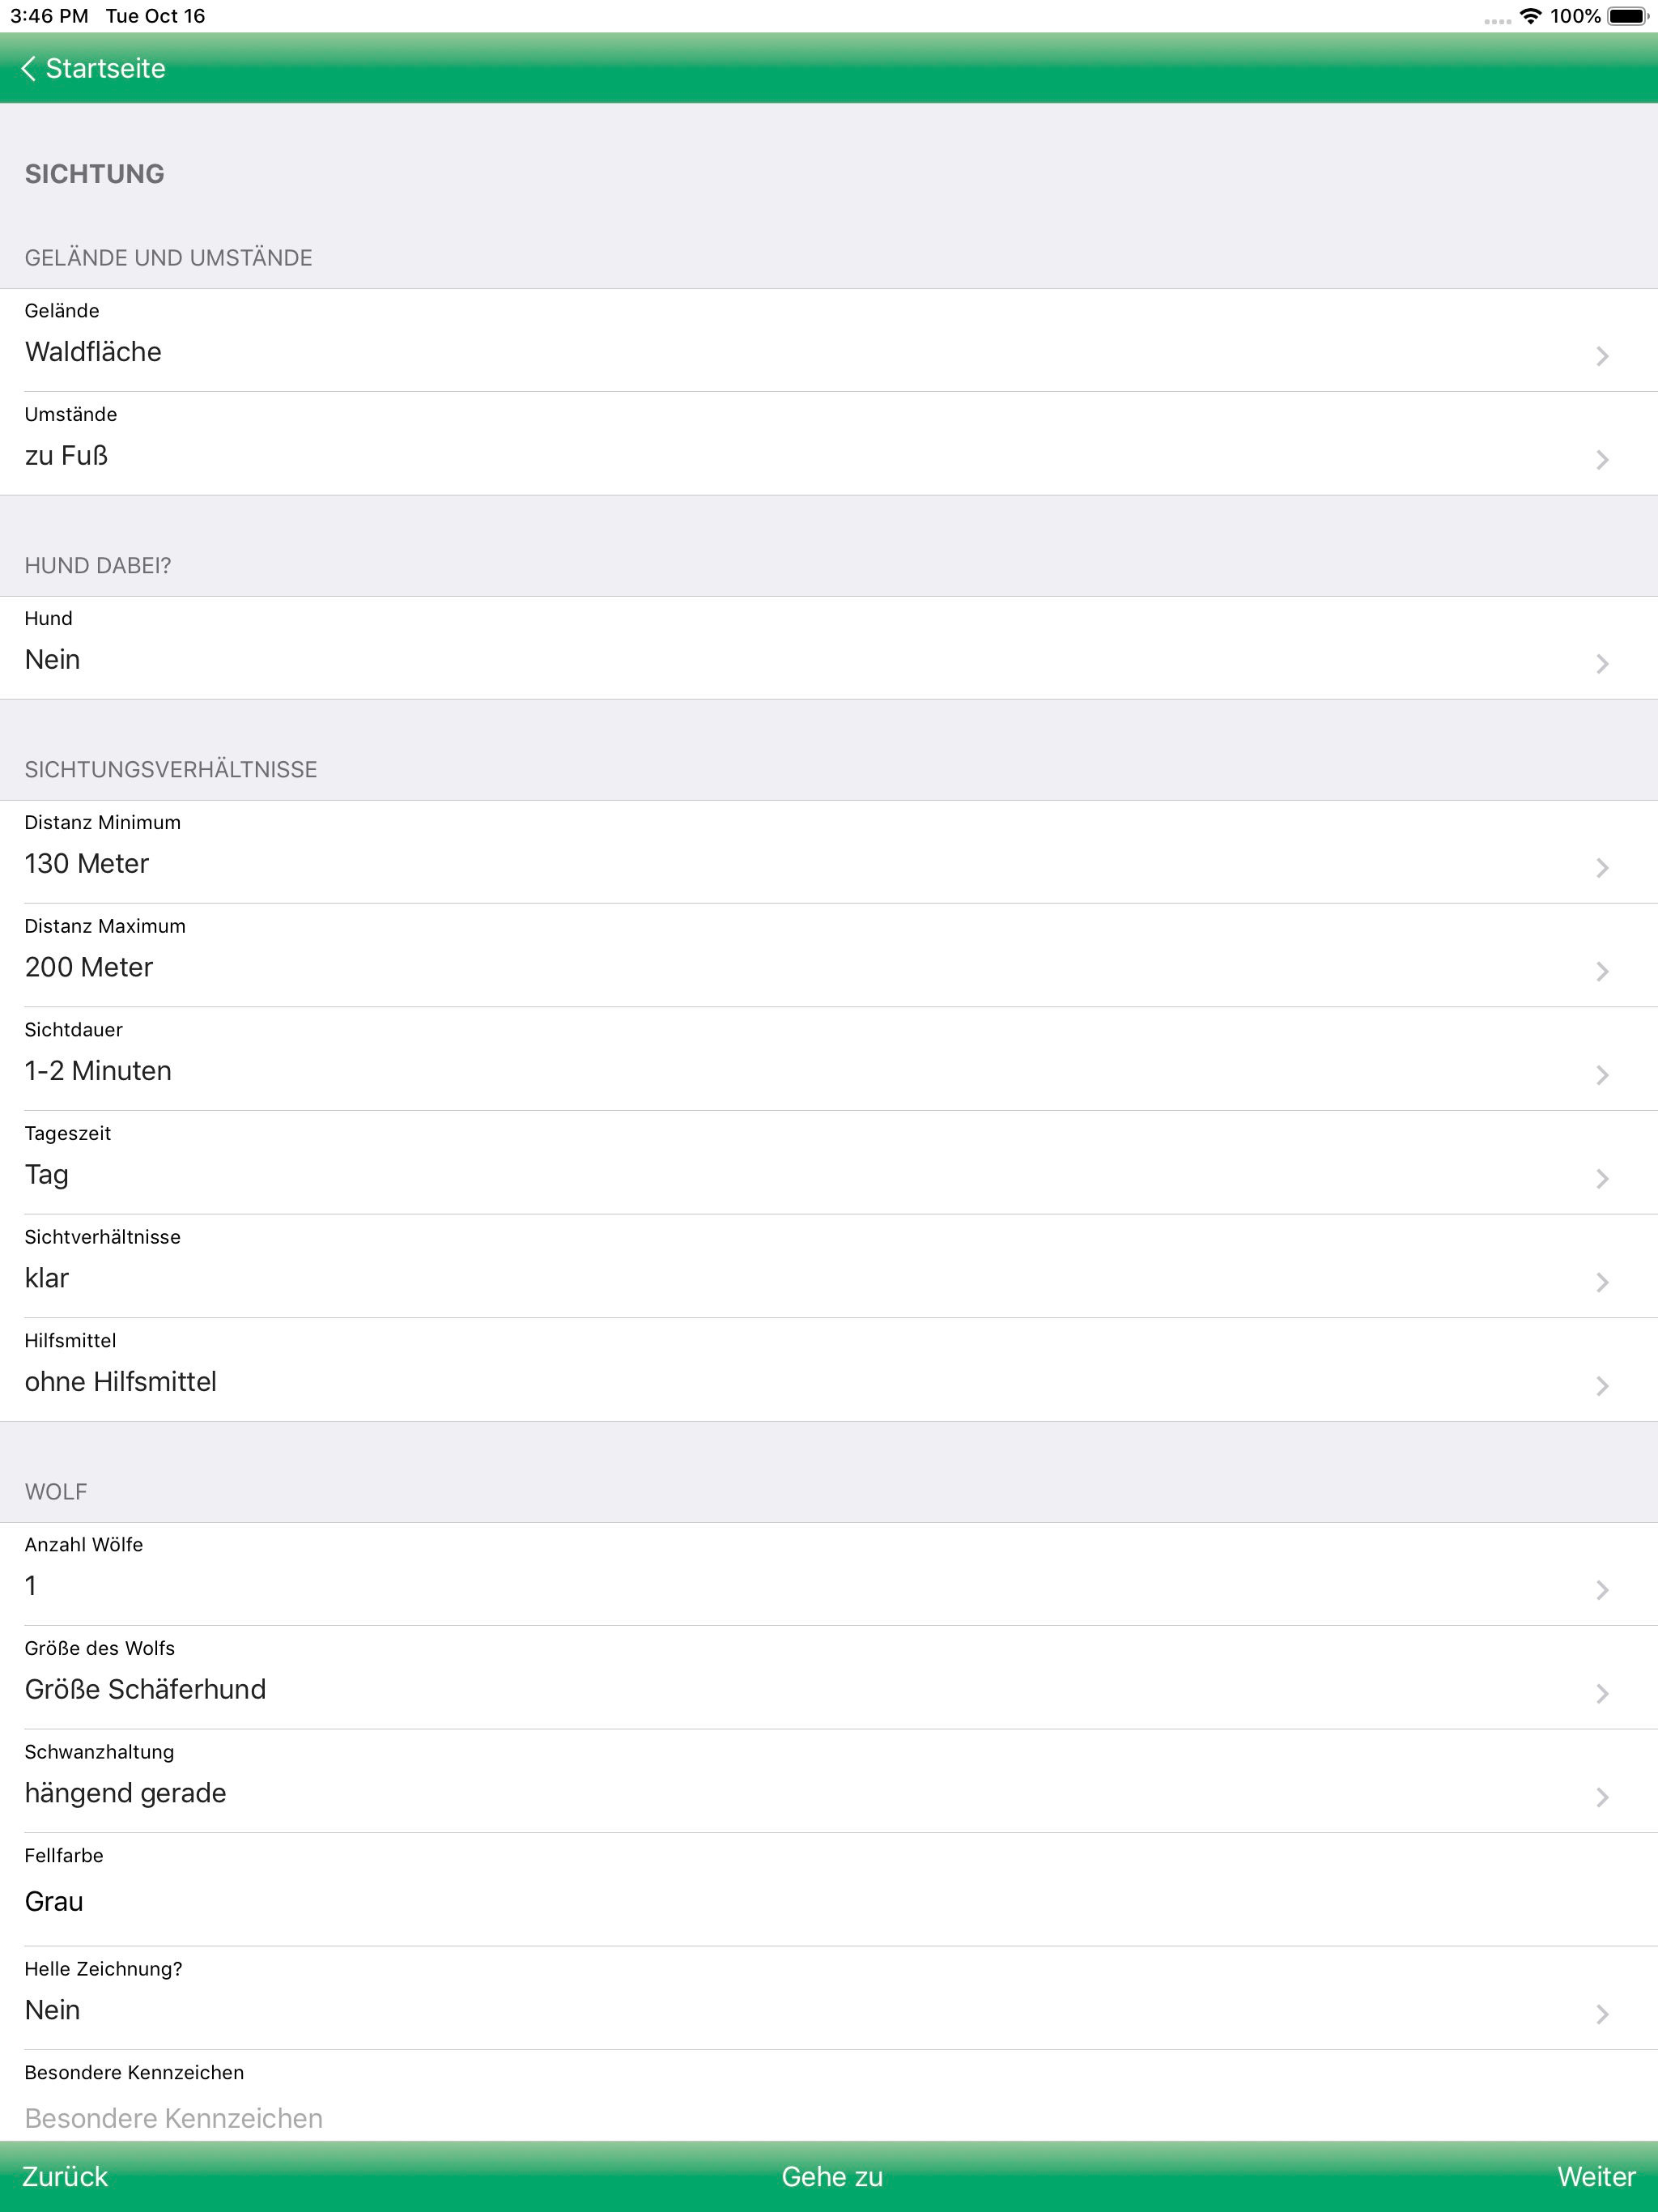The height and width of the screenshot is (2212, 1658).
Task: Tap the Besondere Kennzeichen text field
Action: pos(829,2117)
